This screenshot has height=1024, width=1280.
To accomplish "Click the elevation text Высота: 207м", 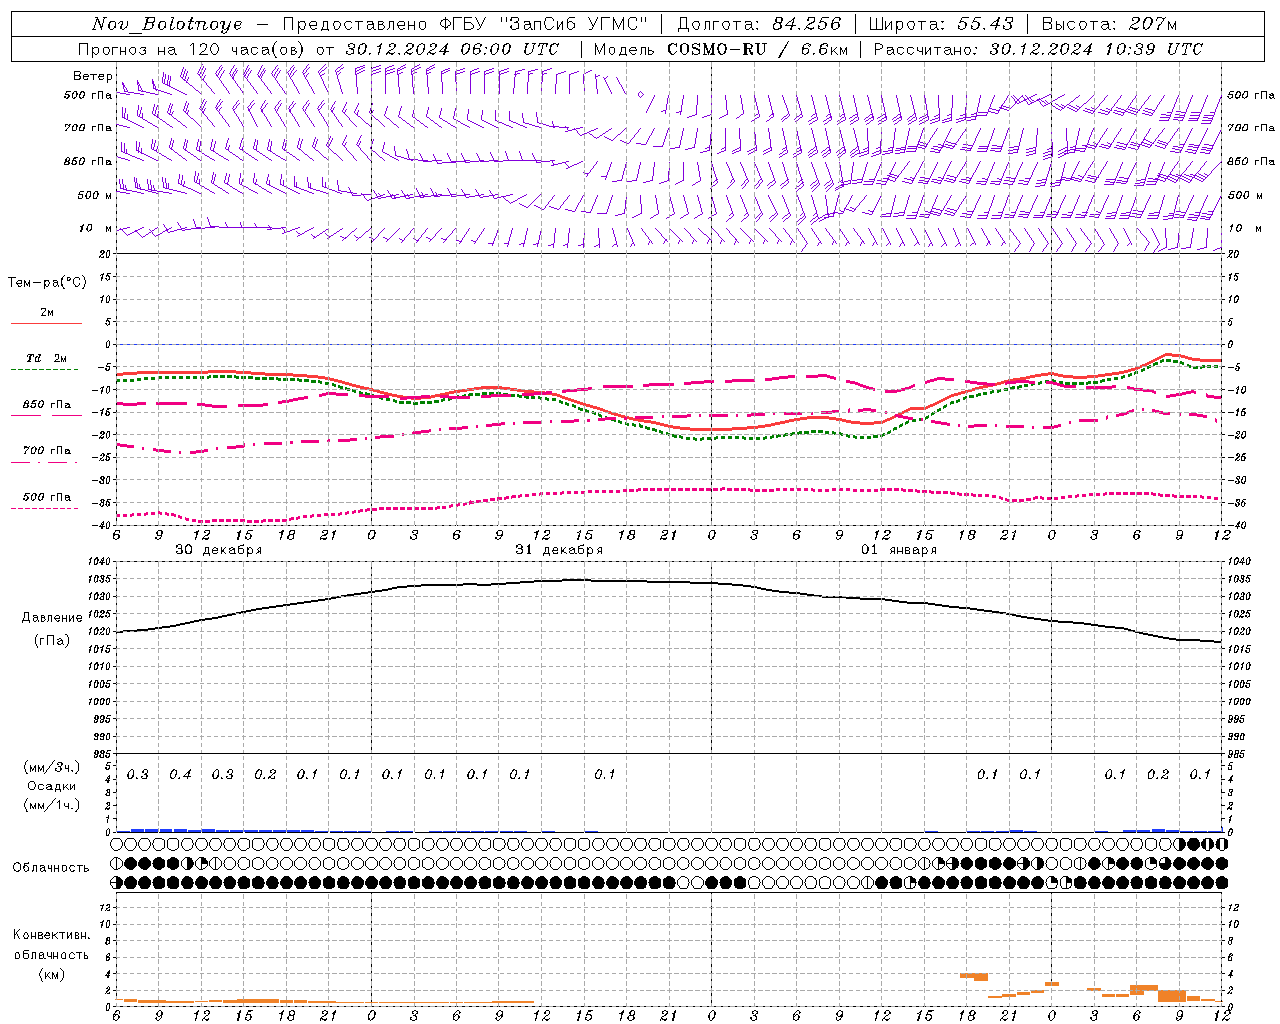I will pyautogui.click(x=1109, y=24).
